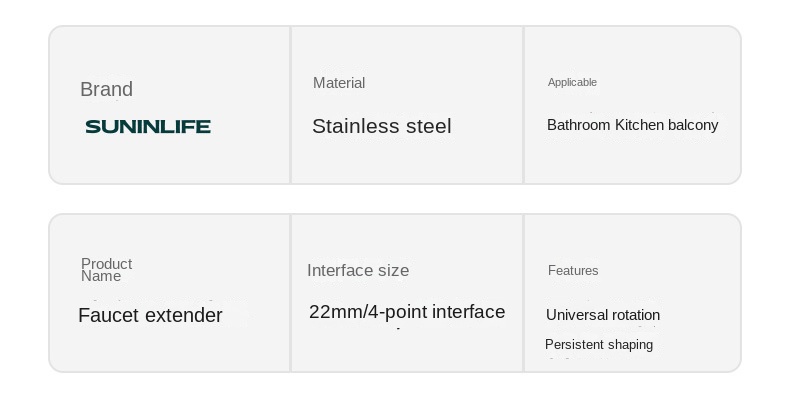Click the SUNINLIFE brand logo

pyautogui.click(x=148, y=126)
